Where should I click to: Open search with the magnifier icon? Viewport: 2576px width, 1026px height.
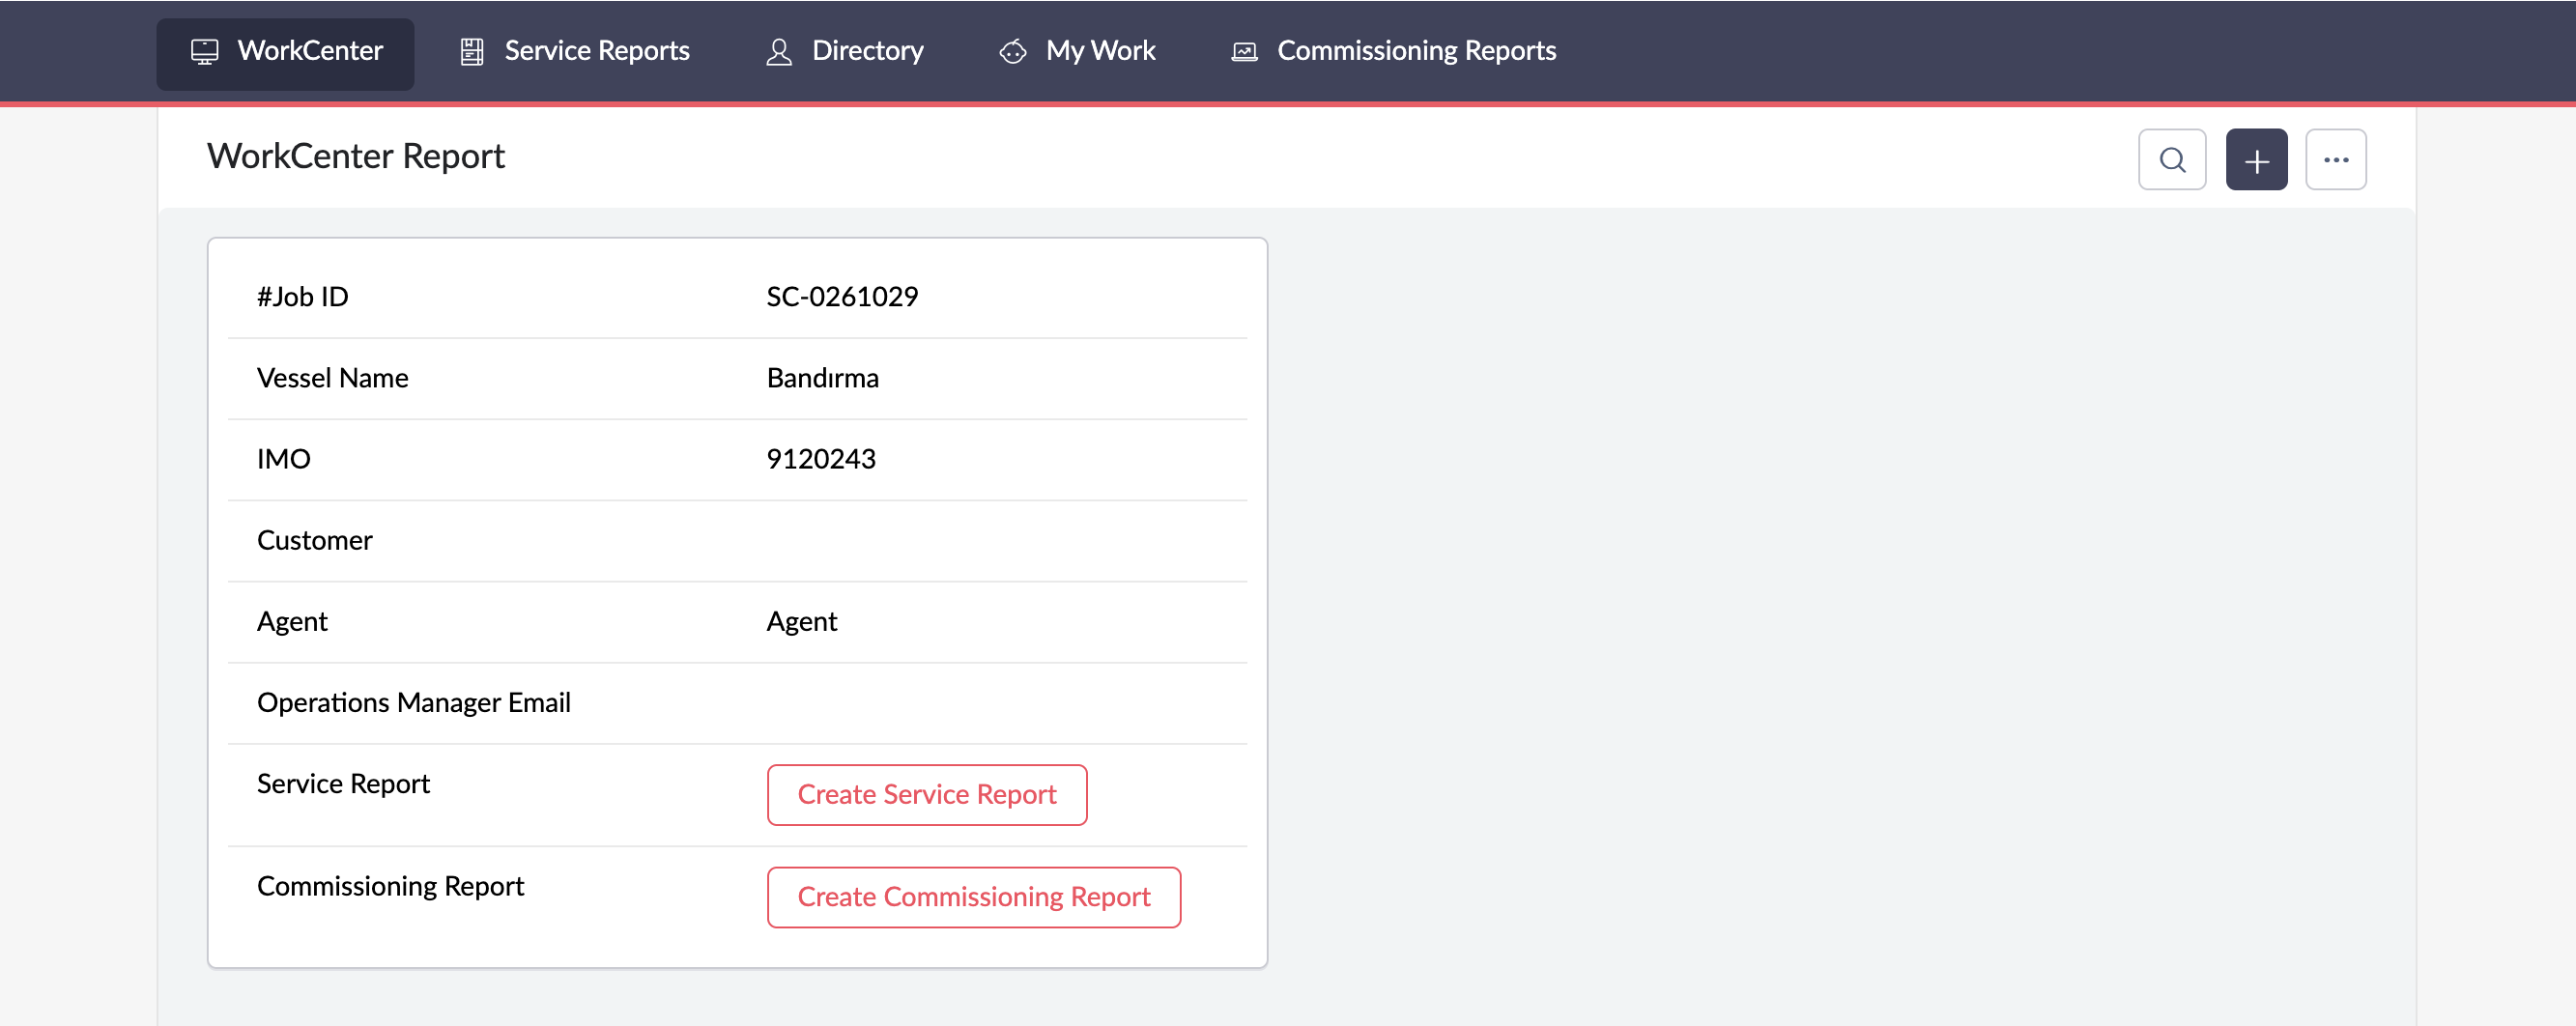[2171, 159]
